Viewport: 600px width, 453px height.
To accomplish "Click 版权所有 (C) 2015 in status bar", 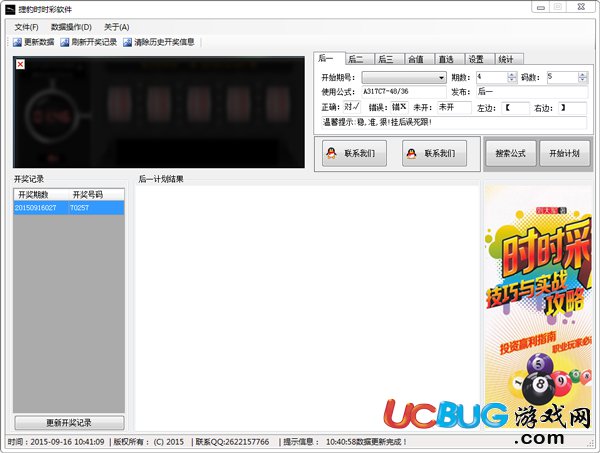I will 148,442.
